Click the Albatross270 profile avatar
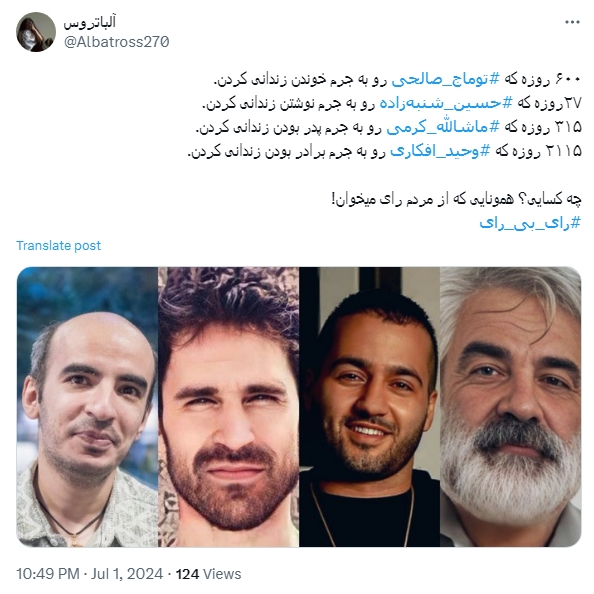The height and width of the screenshot is (594, 594). (36, 32)
